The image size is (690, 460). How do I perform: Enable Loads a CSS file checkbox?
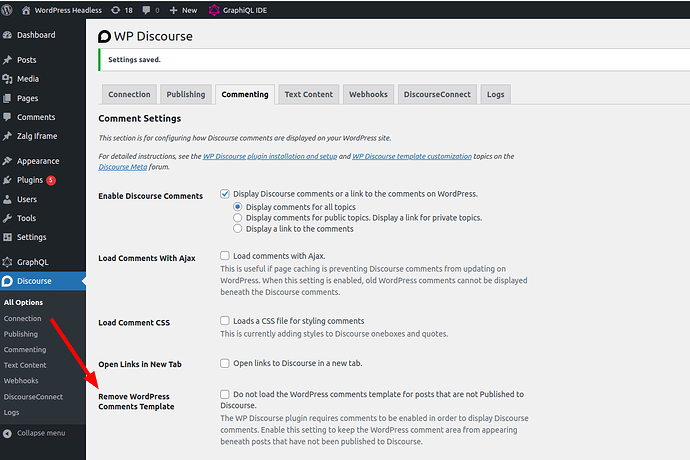(225, 320)
